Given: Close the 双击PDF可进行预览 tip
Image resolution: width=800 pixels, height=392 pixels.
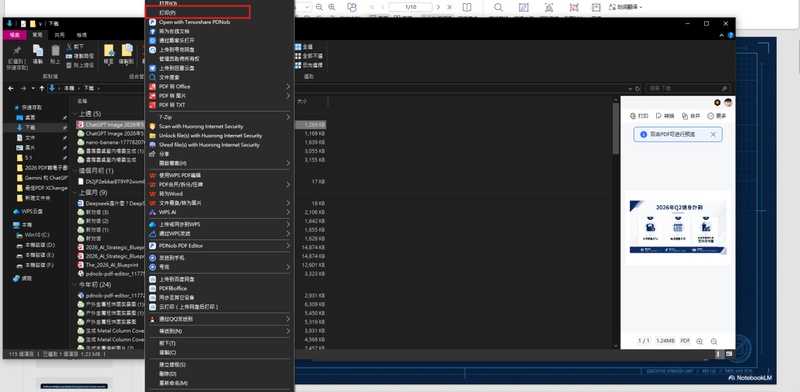Looking at the screenshot, I should 713,134.
